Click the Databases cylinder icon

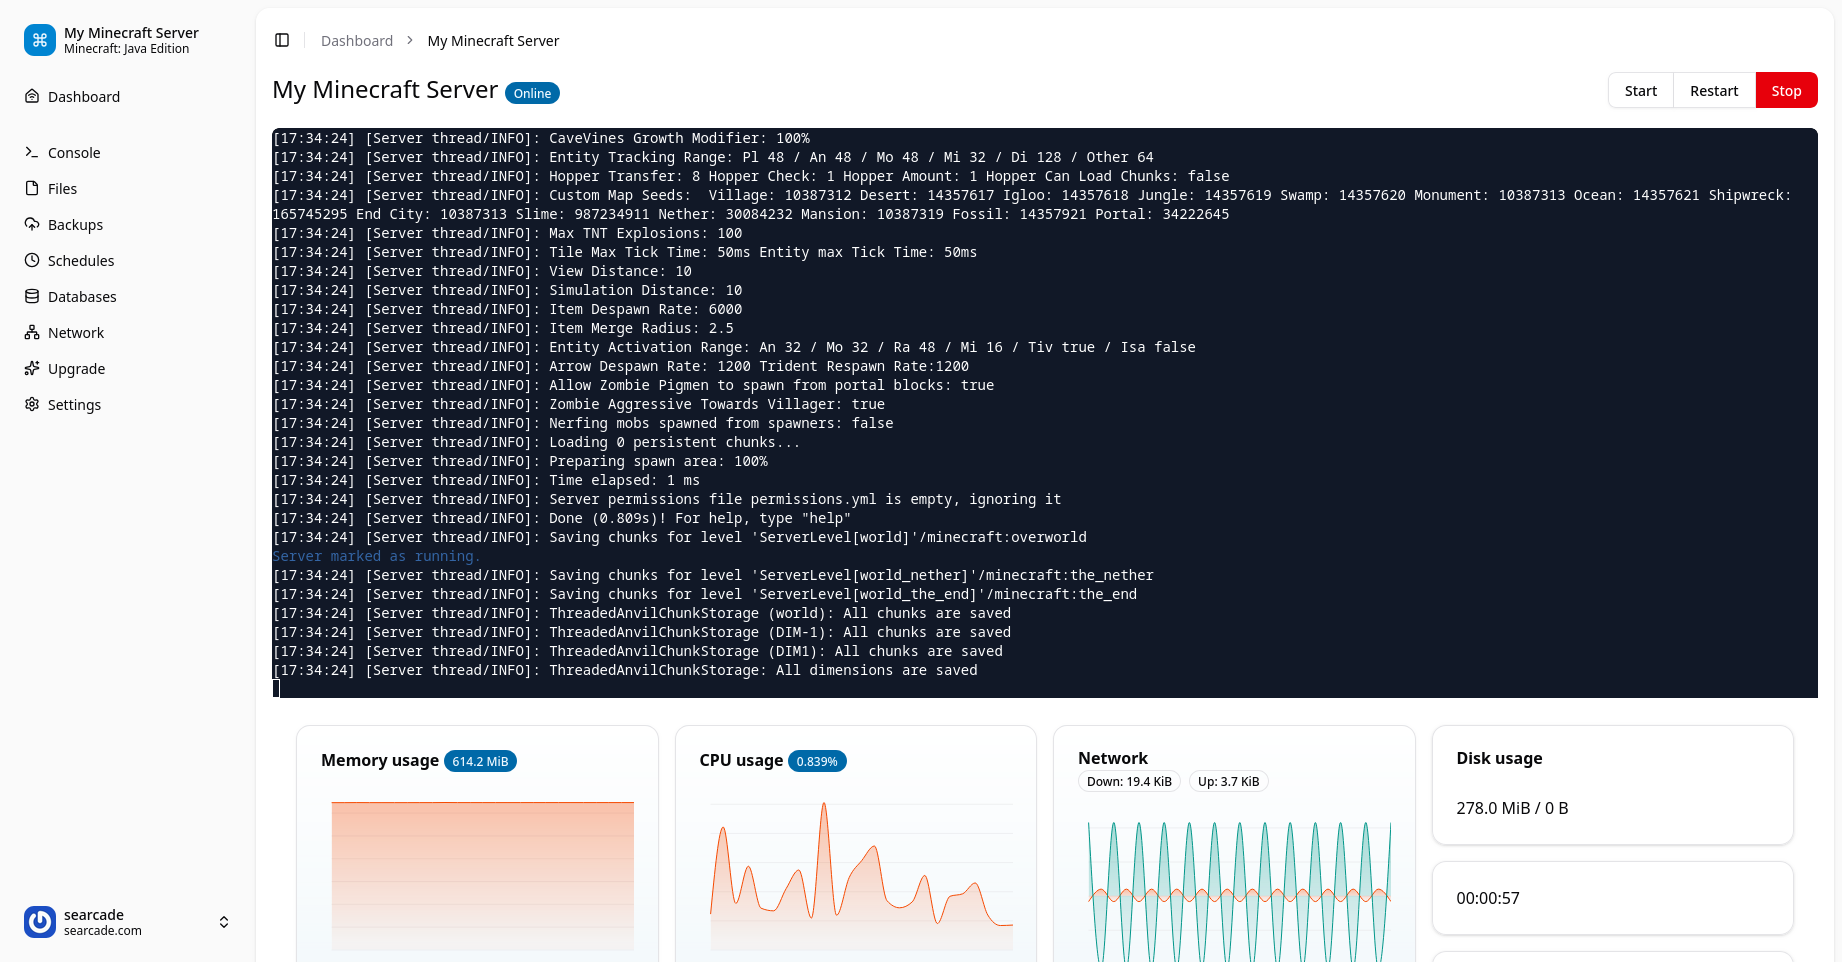[32, 296]
